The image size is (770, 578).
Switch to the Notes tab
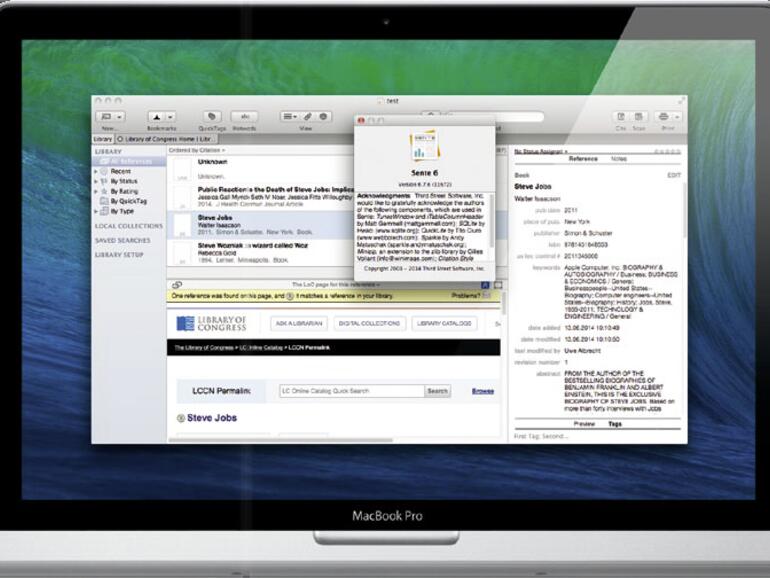[x=619, y=159]
